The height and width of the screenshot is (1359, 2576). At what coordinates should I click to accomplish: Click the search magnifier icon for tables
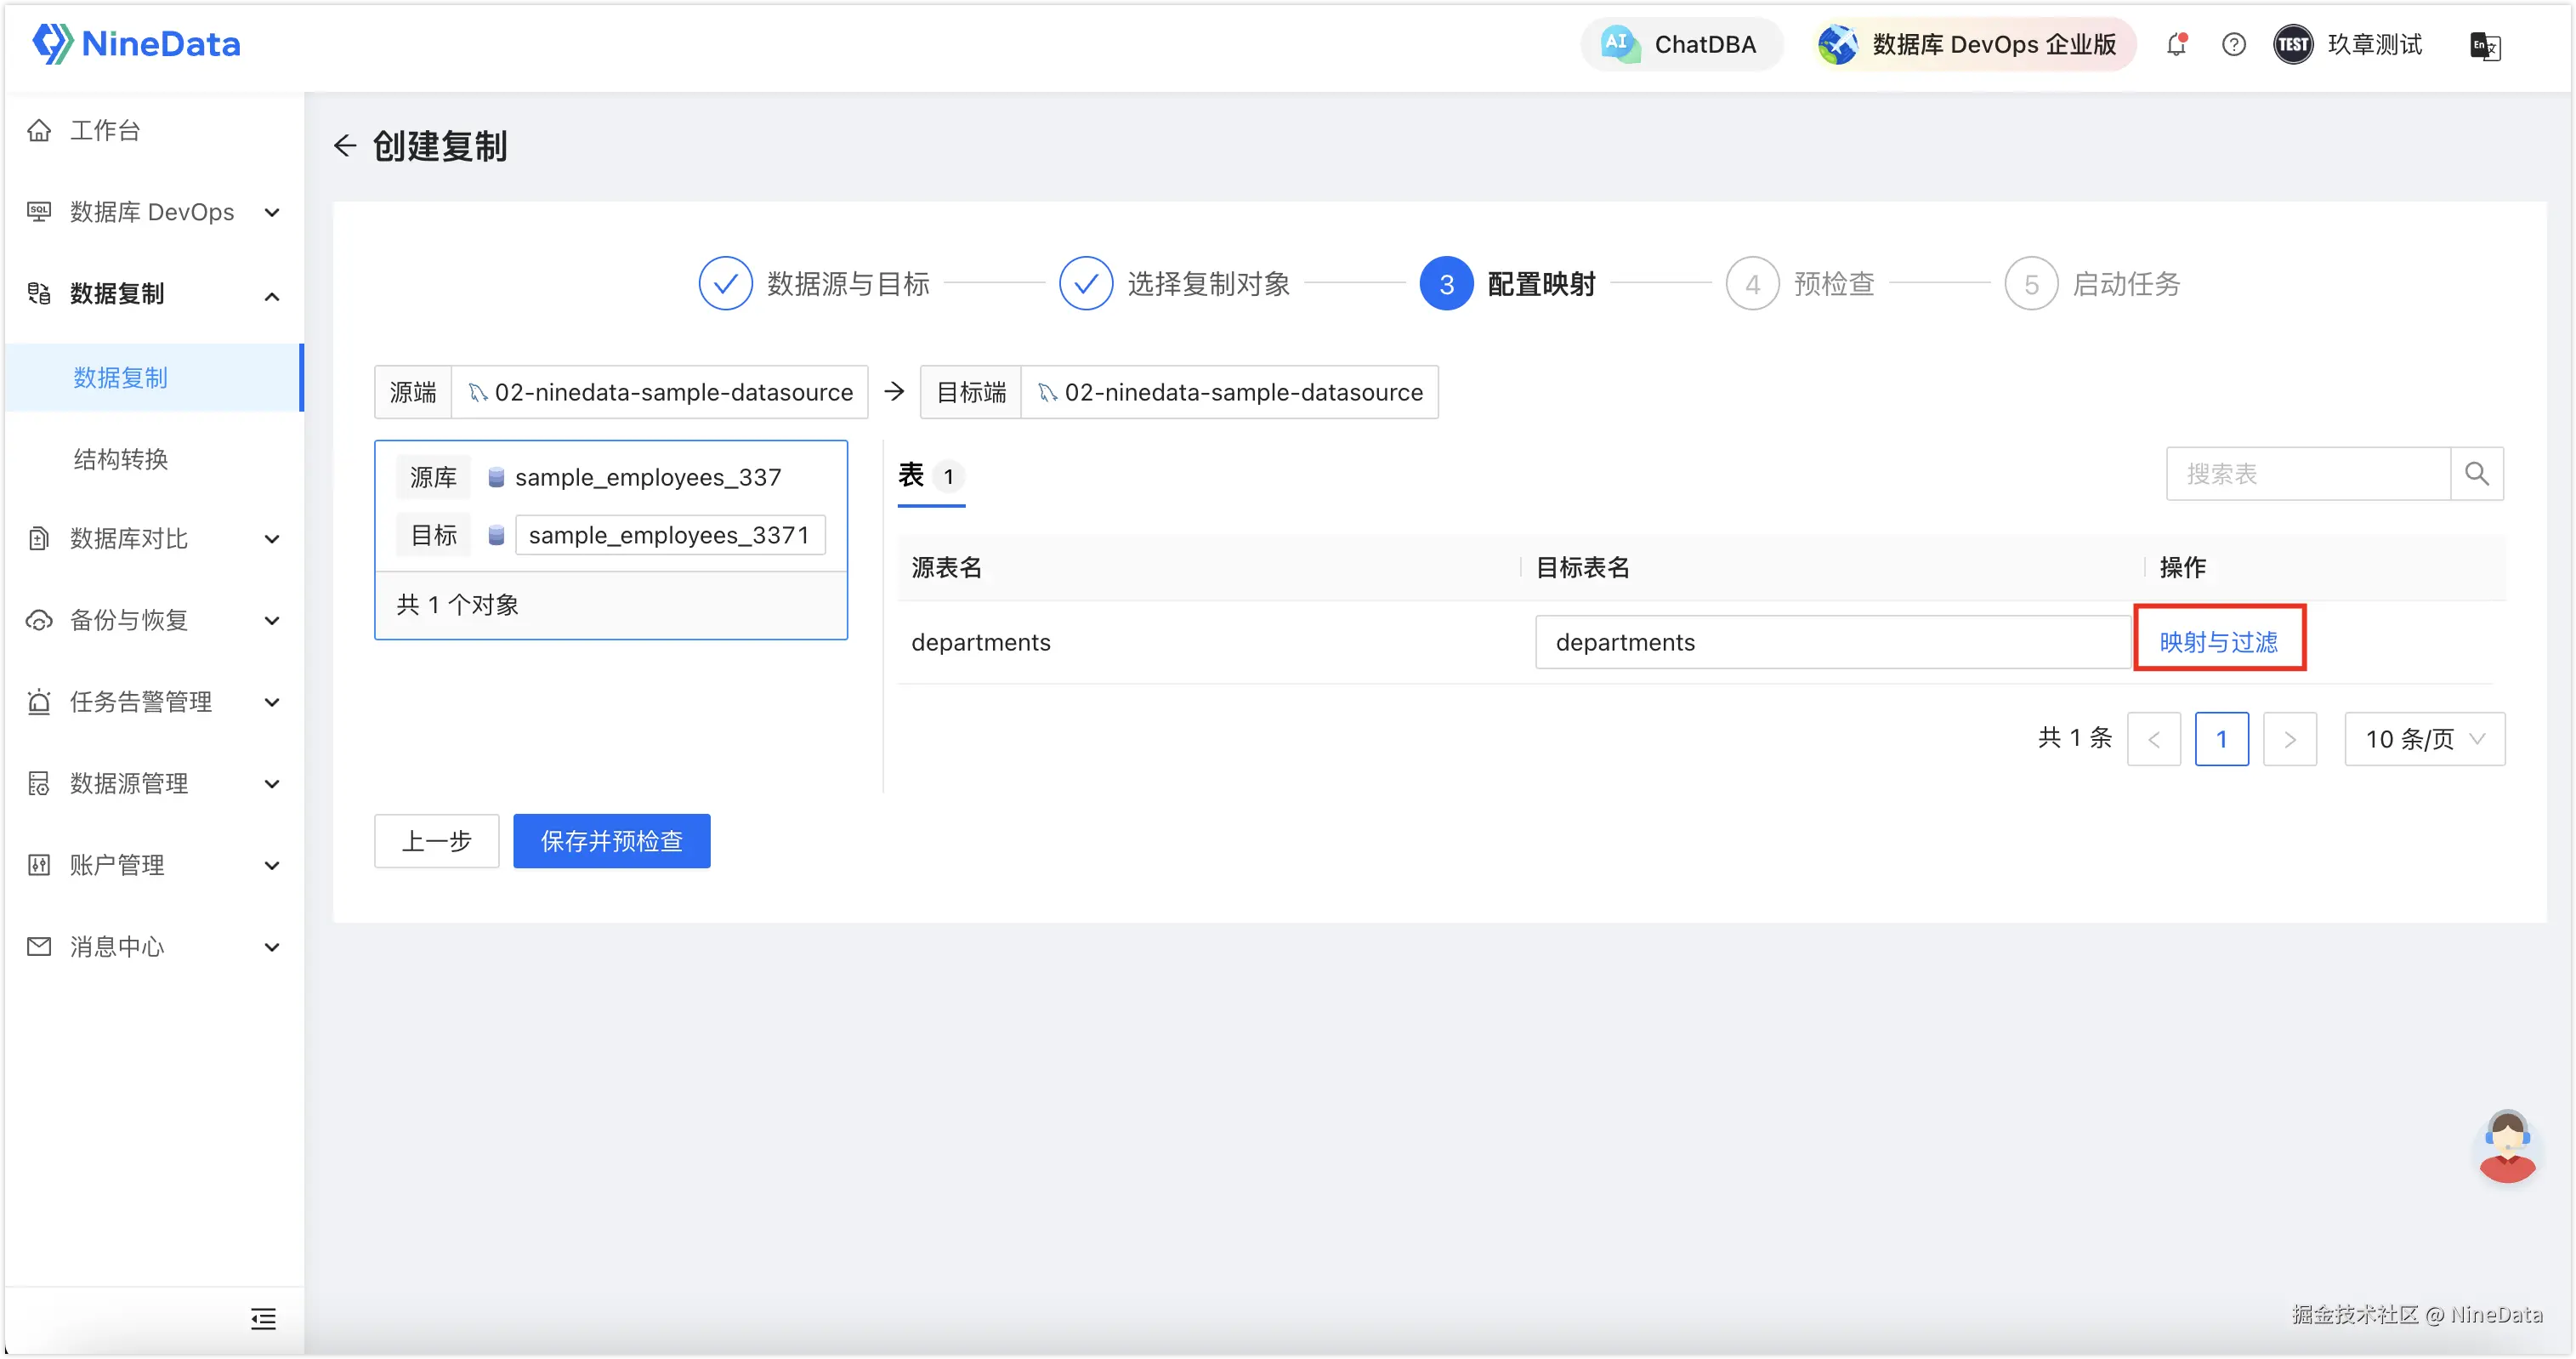[2477, 474]
